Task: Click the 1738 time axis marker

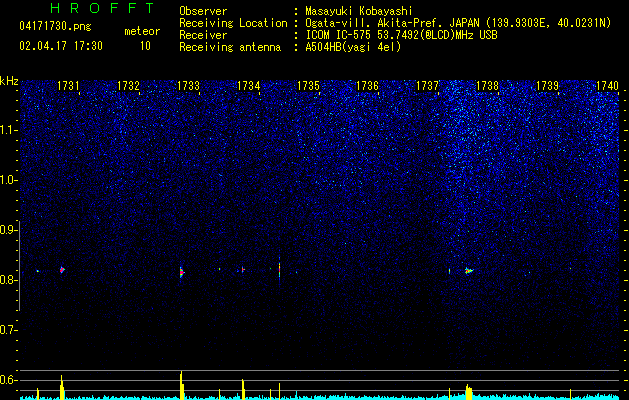Action: coord(487,85)
